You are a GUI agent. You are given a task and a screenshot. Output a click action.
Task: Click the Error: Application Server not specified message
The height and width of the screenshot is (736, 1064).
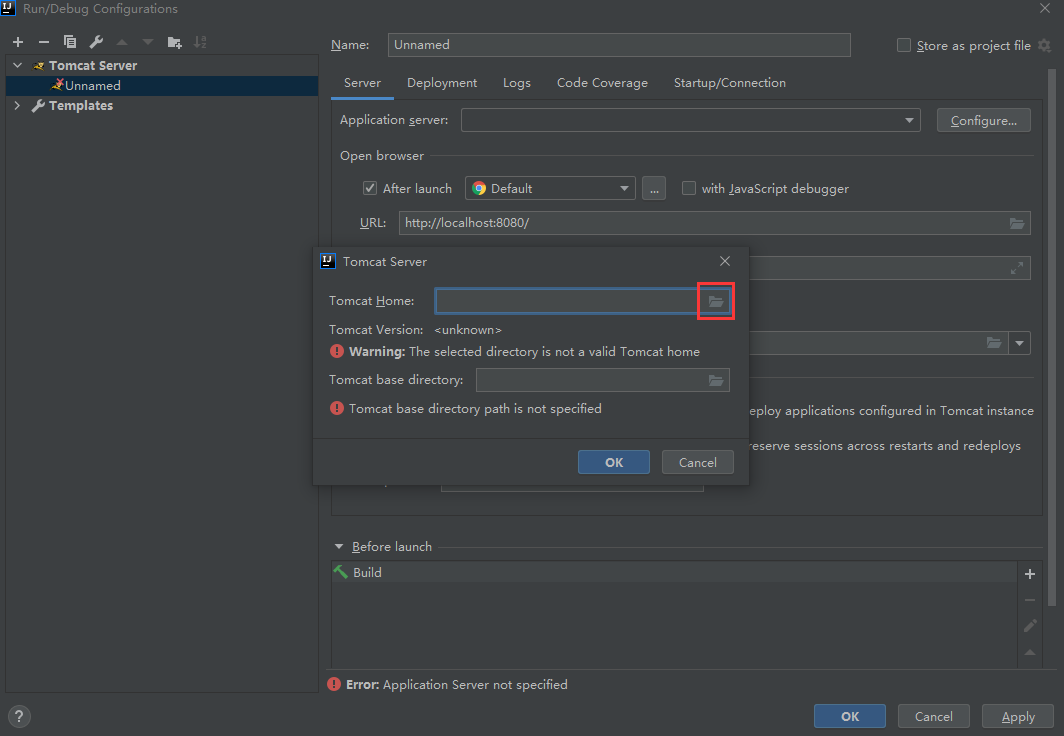click(457, 684)
